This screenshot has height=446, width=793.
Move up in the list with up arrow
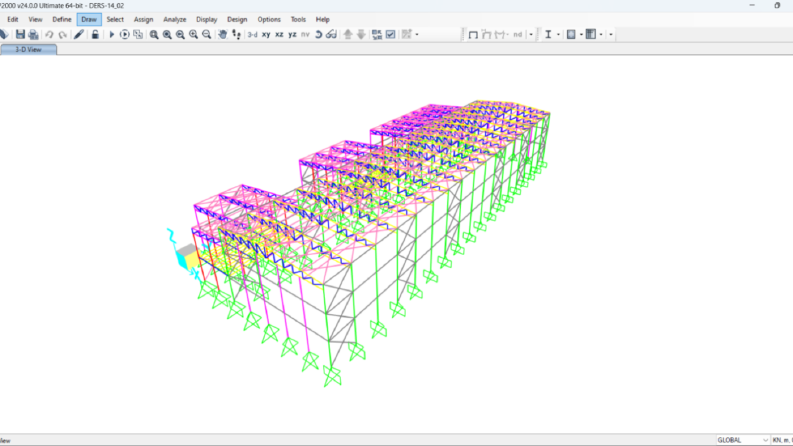click(x=348, y=34)
